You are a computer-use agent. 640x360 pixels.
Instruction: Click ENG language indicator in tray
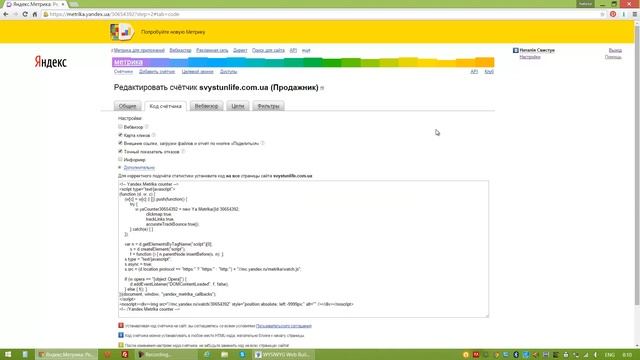[x=610, y=355]
